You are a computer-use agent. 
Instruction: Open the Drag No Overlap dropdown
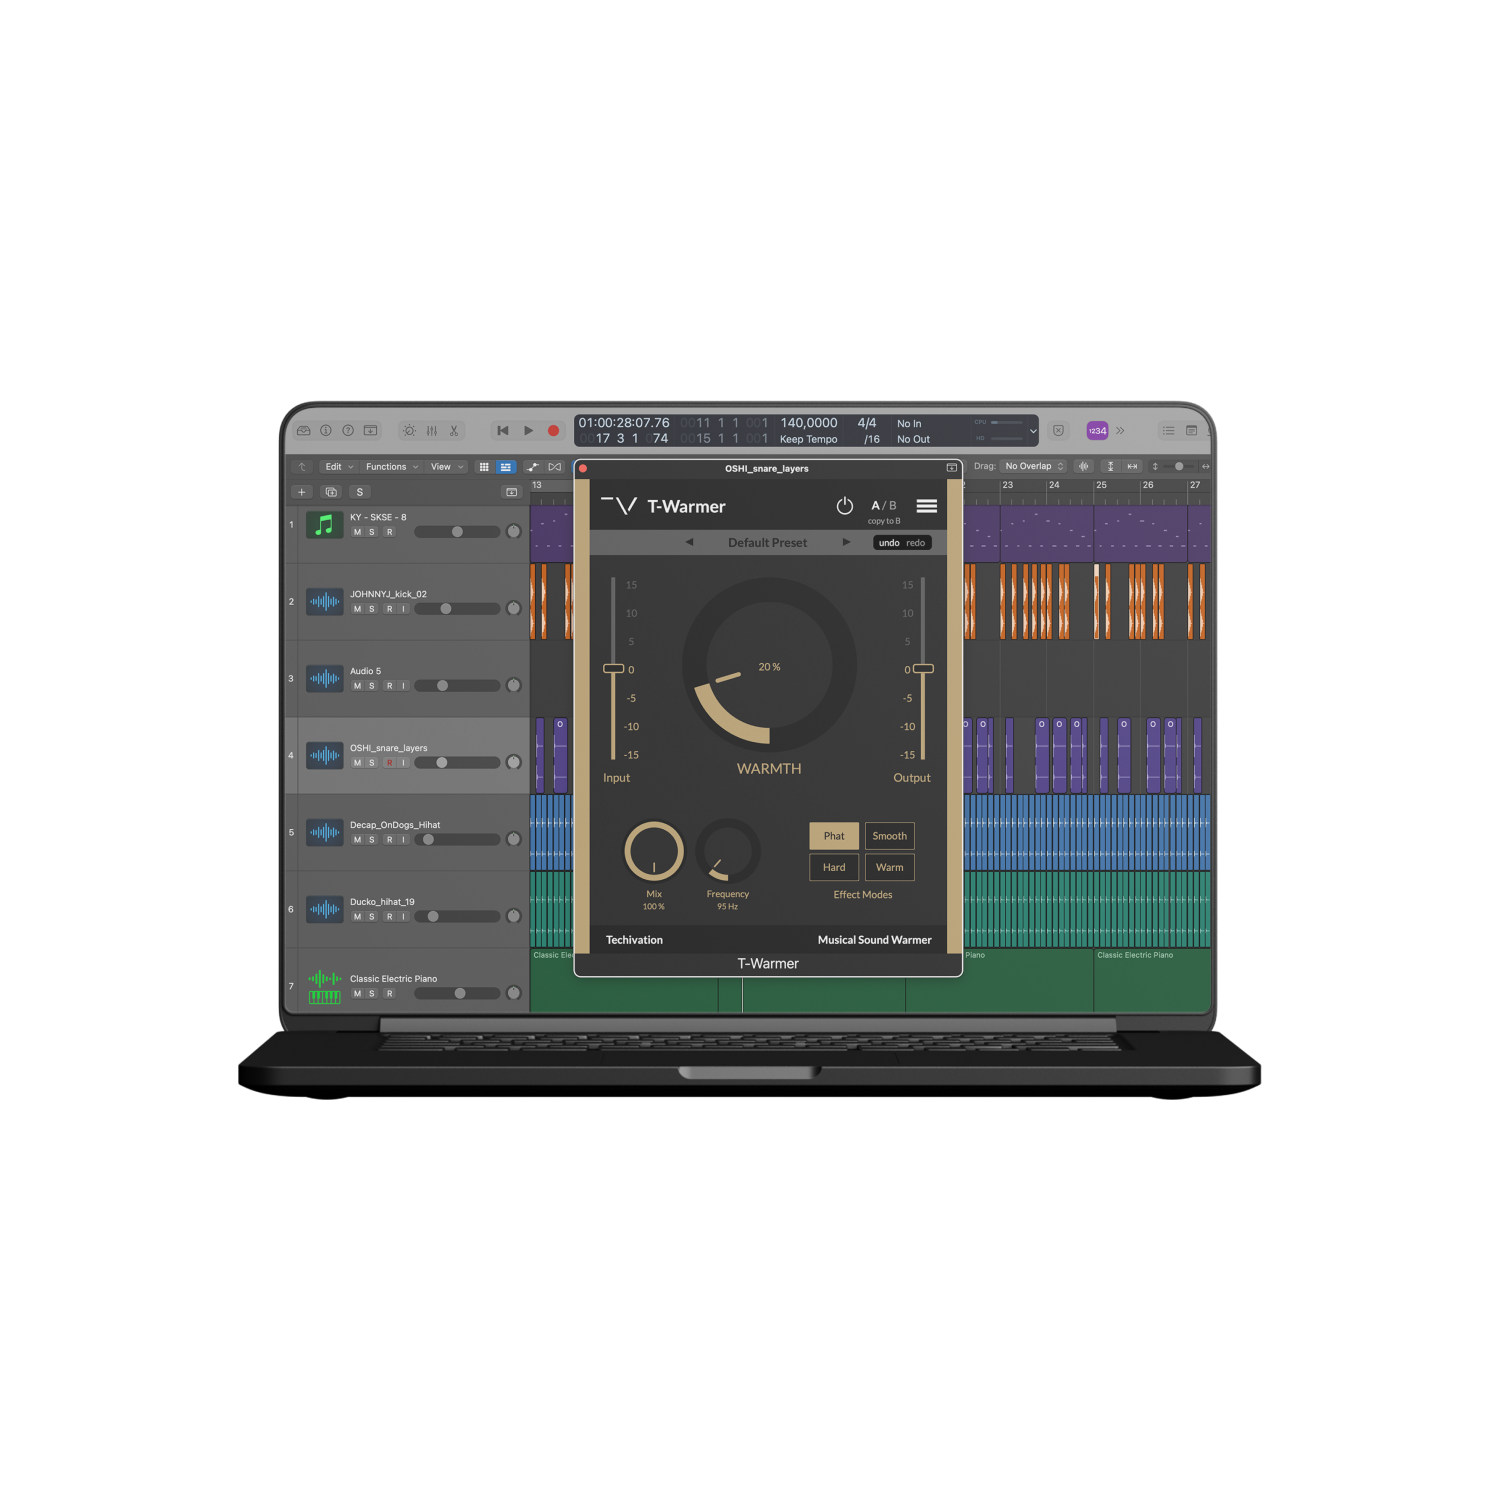1034,466
